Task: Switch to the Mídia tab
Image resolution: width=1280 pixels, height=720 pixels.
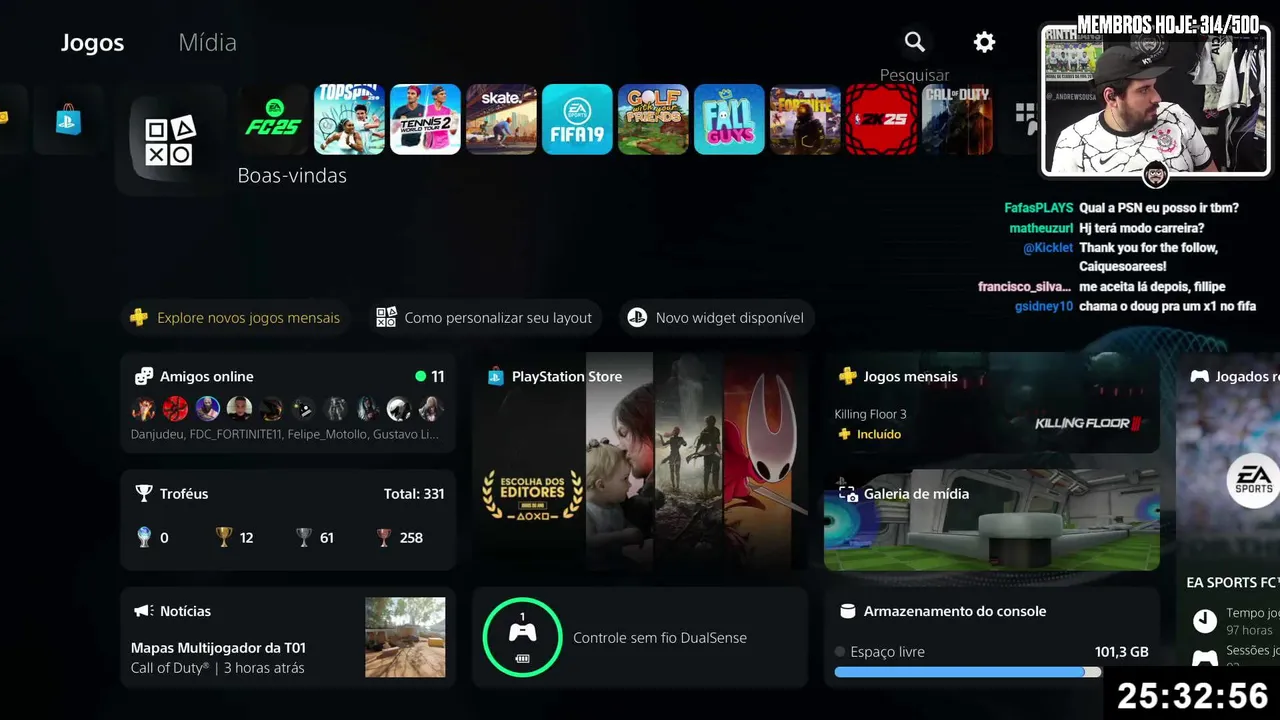Action: (x=207, y=43)
